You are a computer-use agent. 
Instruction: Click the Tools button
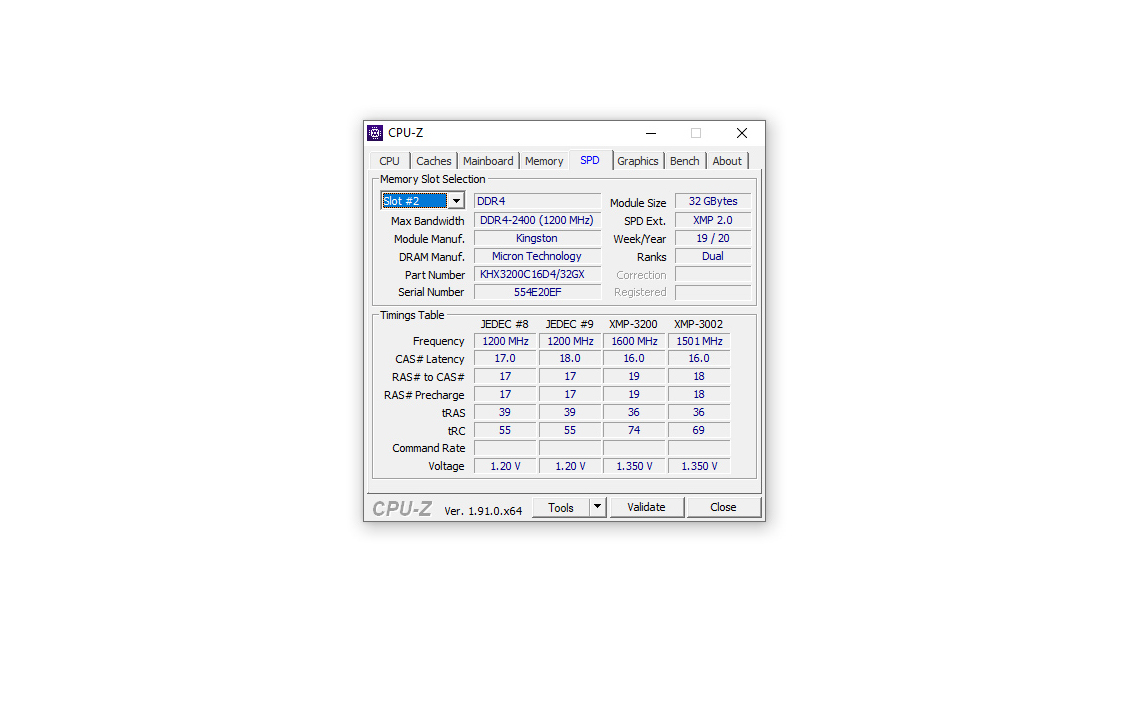pyautogui.click(x=561, y=507)
